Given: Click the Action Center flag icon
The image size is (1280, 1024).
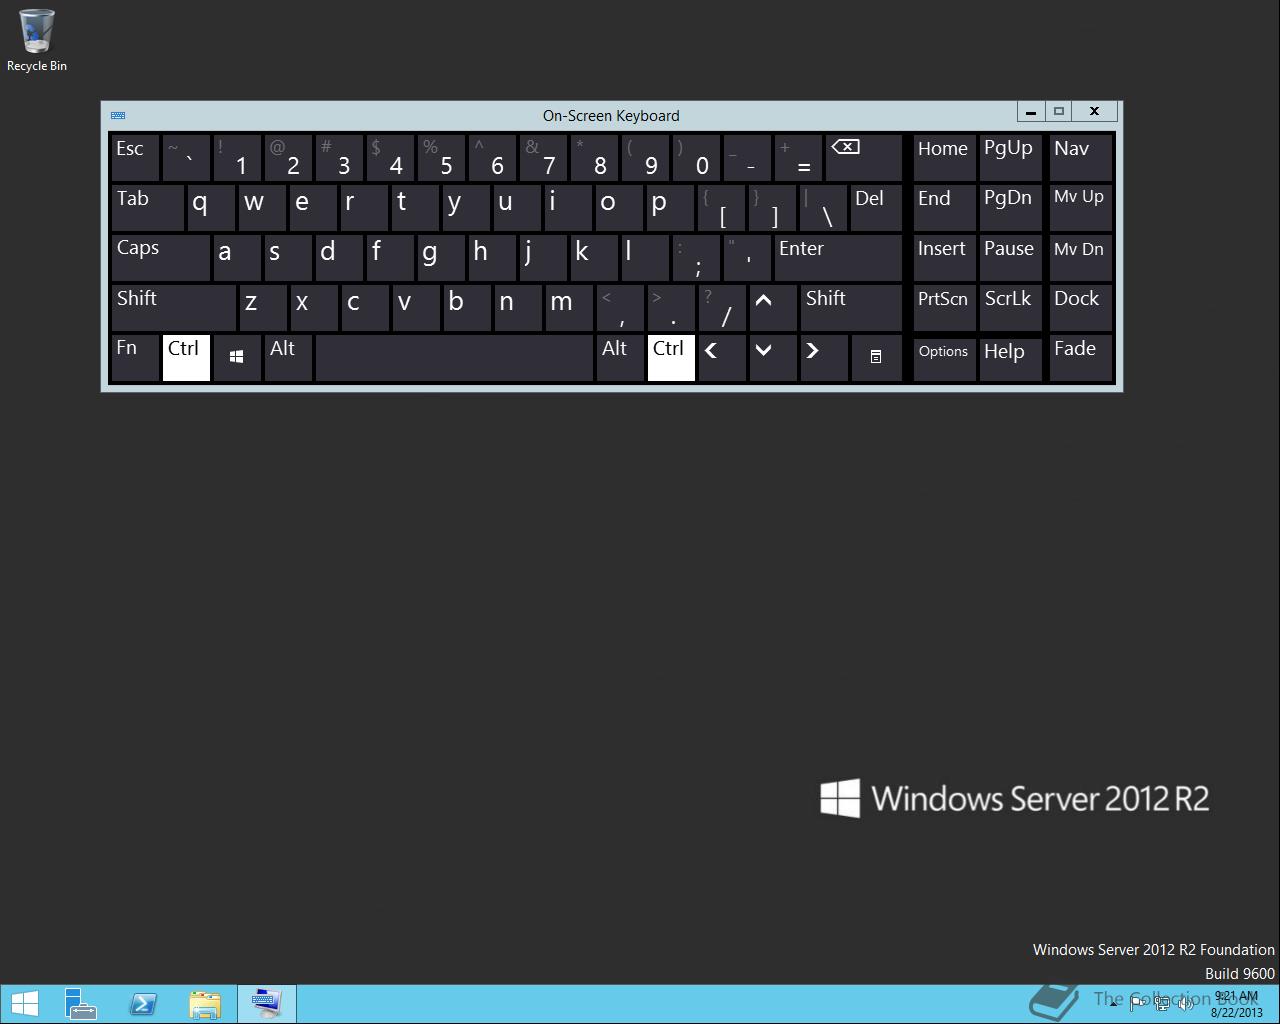Looking at the screenshot, I should pyautogui.click(x=1138, y=1003).
